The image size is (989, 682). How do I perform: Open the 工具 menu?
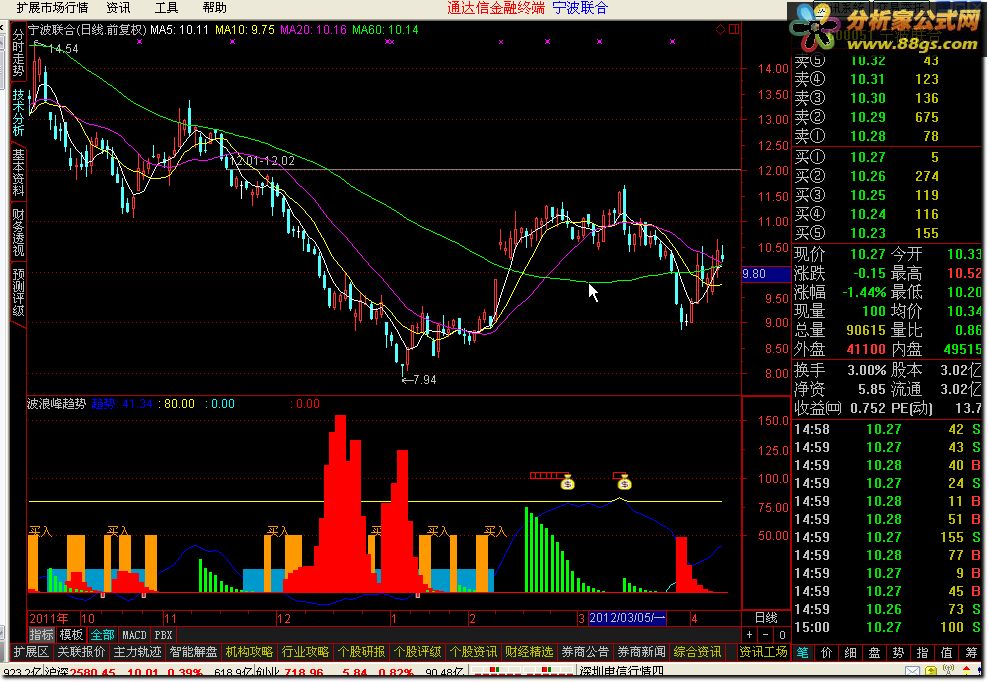[167, 8]
